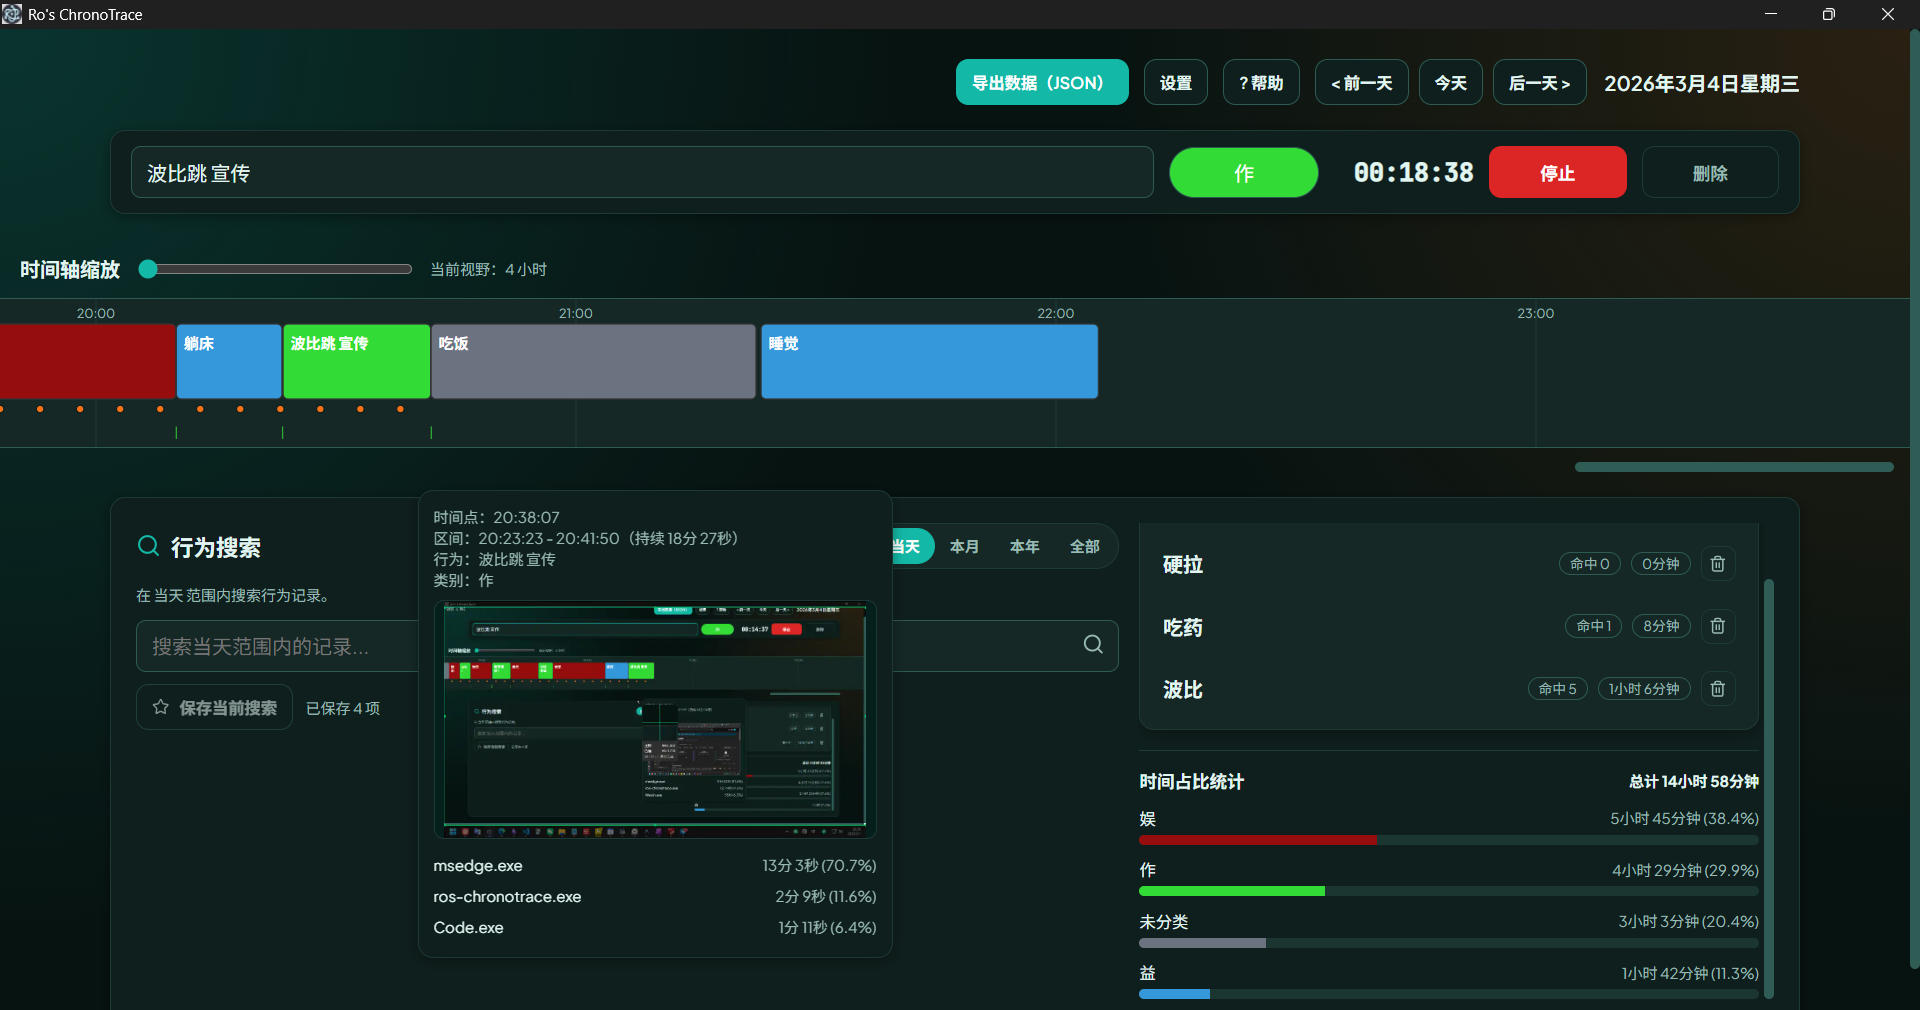
Task: Delete the 波比 saved search via trash icon
Action: pos(1717,689)
